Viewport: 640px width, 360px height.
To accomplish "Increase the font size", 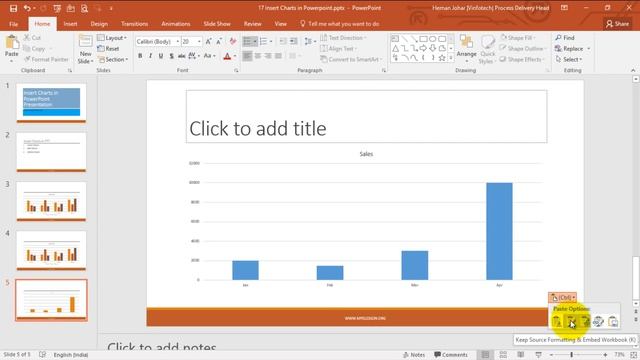I will (209, 42).
